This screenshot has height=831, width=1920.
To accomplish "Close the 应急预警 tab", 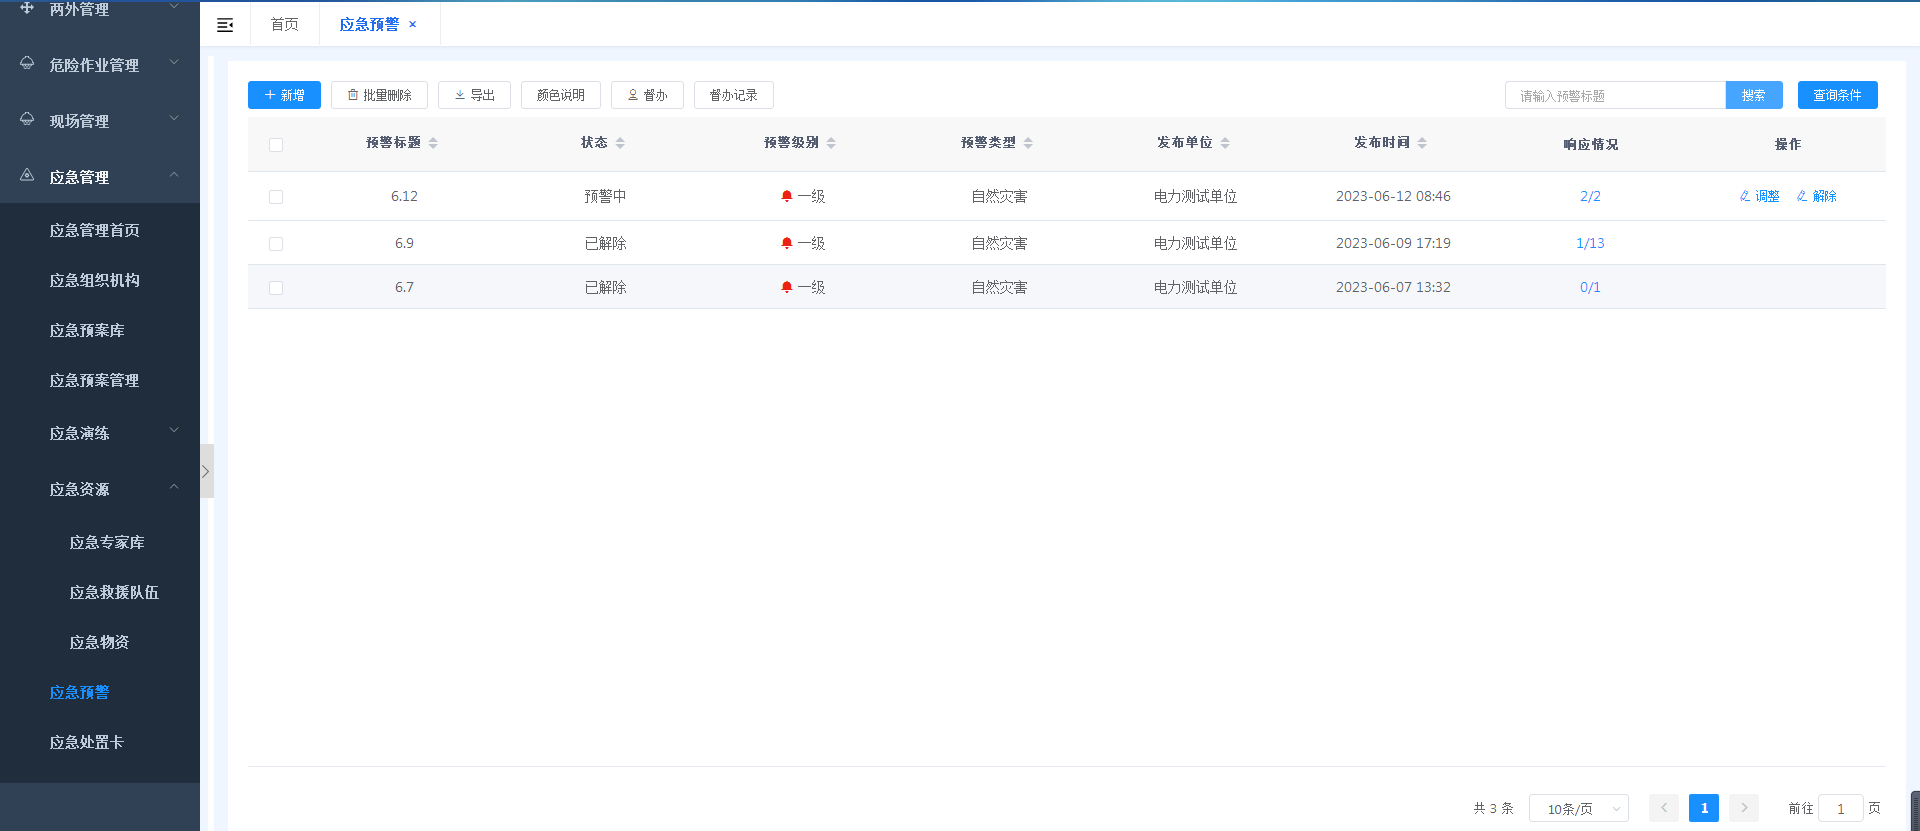I will pos(412,25).
